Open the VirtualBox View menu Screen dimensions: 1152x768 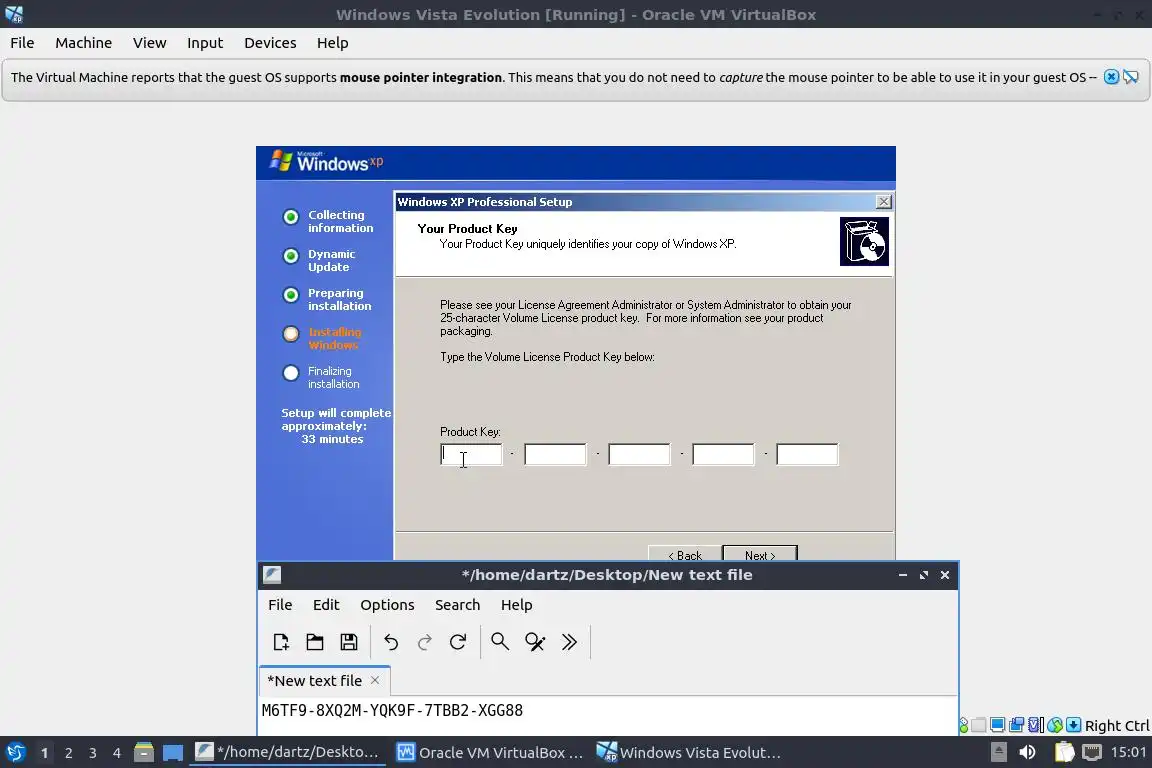pos(150,43)
